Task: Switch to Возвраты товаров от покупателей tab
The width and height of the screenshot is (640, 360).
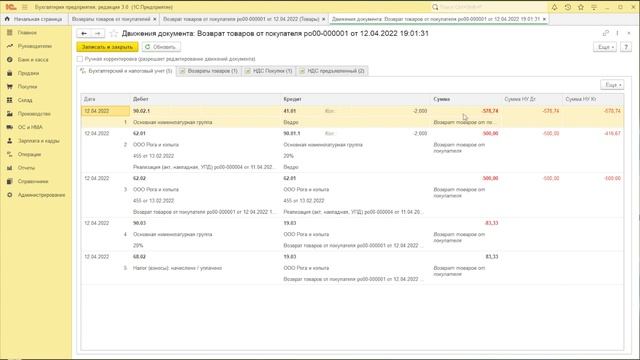Action: 111,19
